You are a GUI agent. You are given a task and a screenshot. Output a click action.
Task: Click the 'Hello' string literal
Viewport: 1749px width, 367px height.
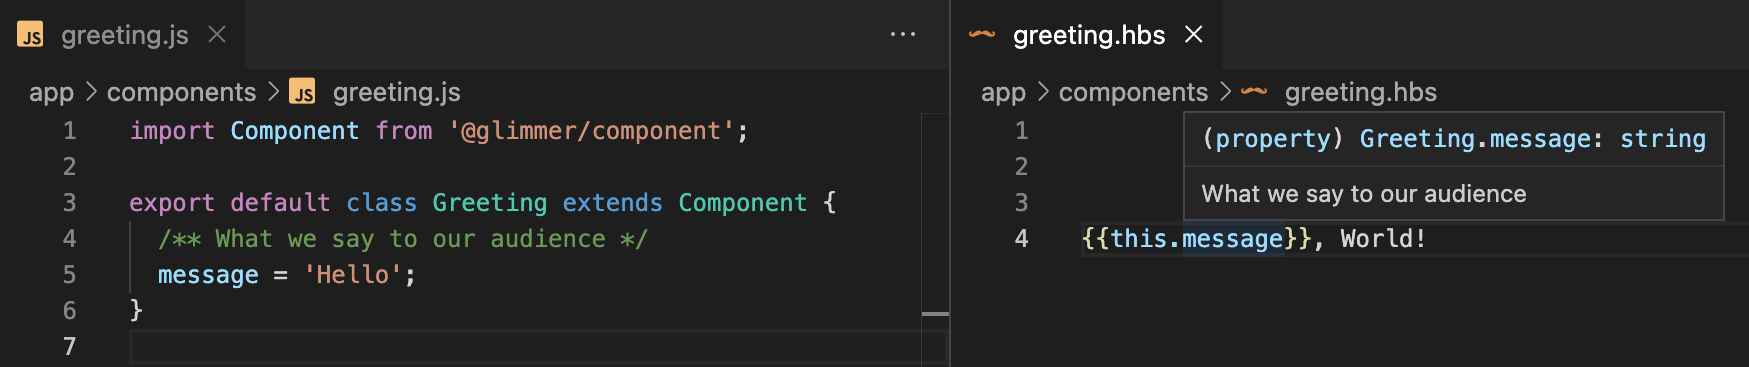click(353, 275)
